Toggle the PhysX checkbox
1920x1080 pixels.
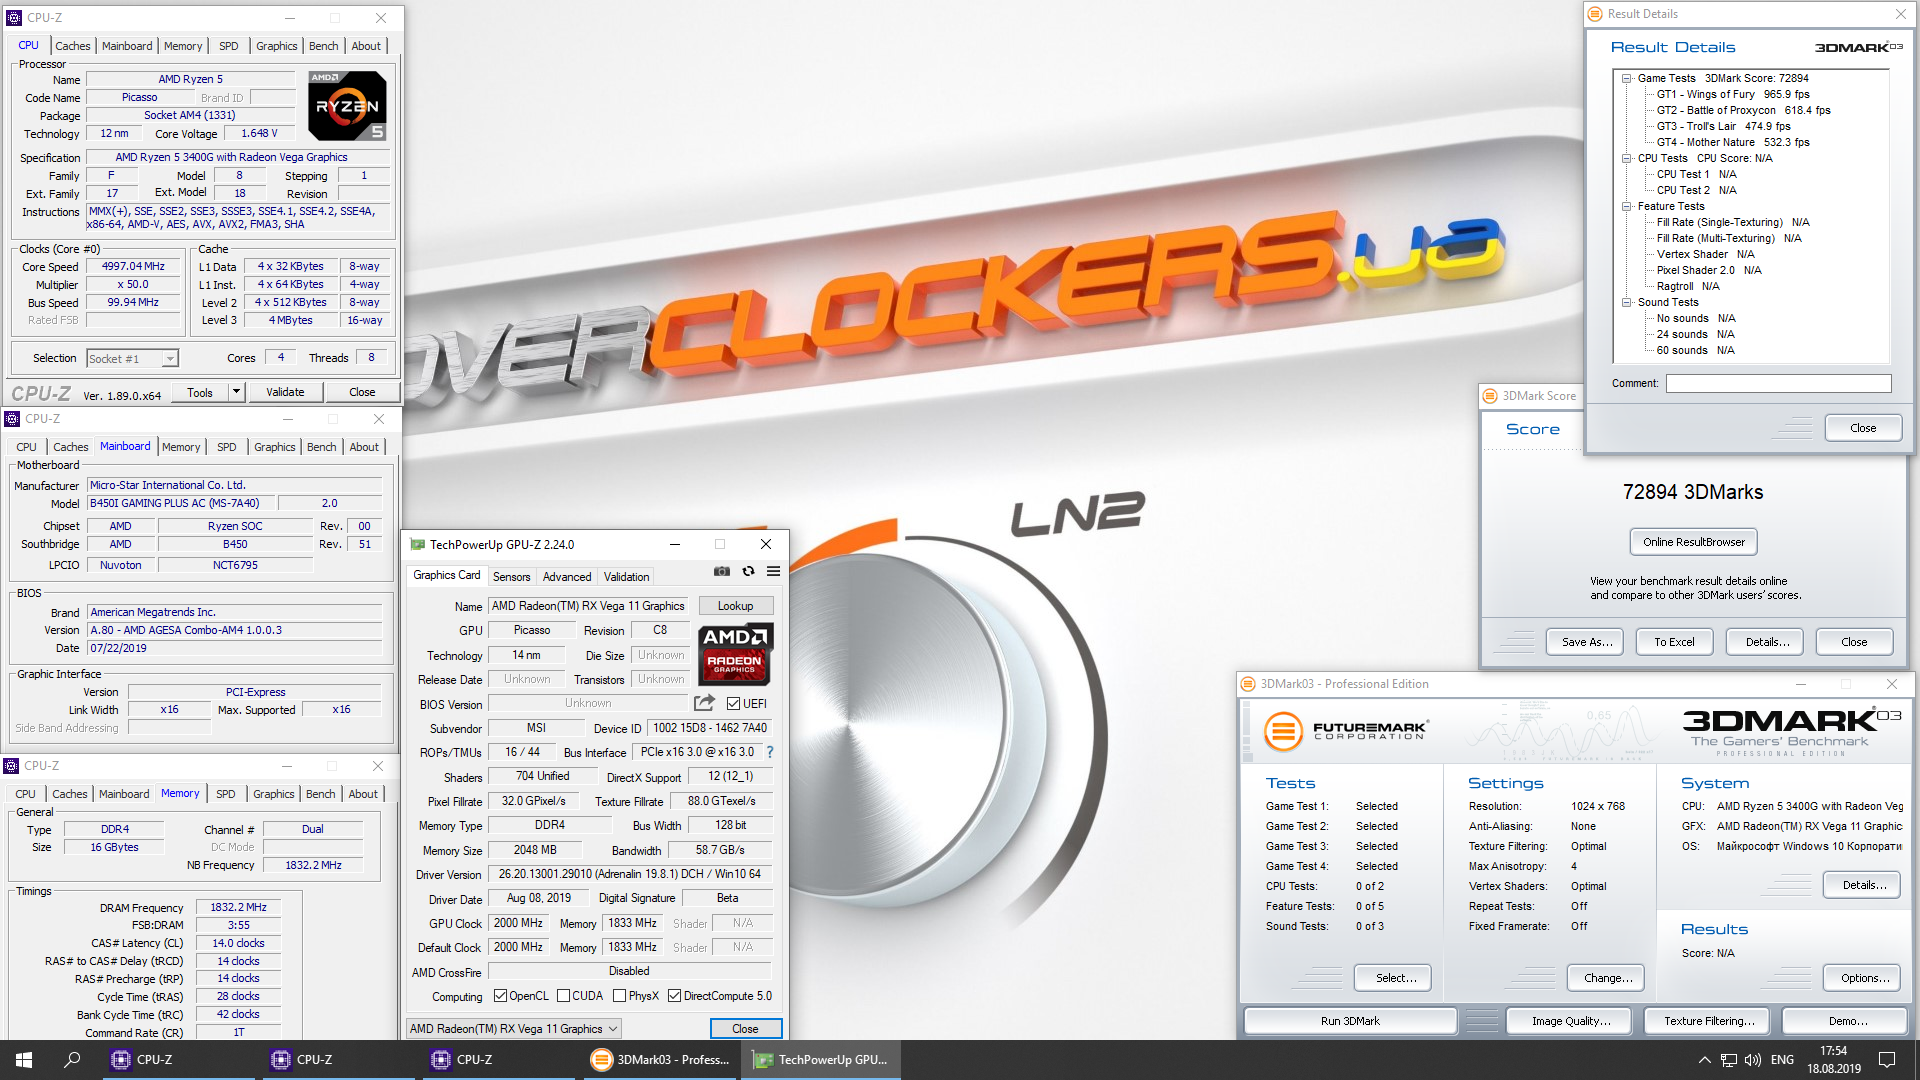(620, 996)
